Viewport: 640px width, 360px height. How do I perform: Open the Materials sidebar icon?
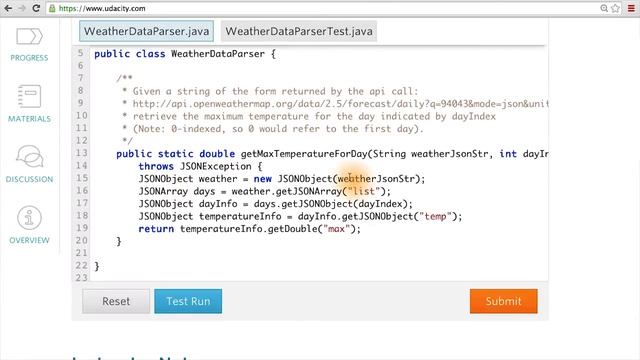(29, 96)
